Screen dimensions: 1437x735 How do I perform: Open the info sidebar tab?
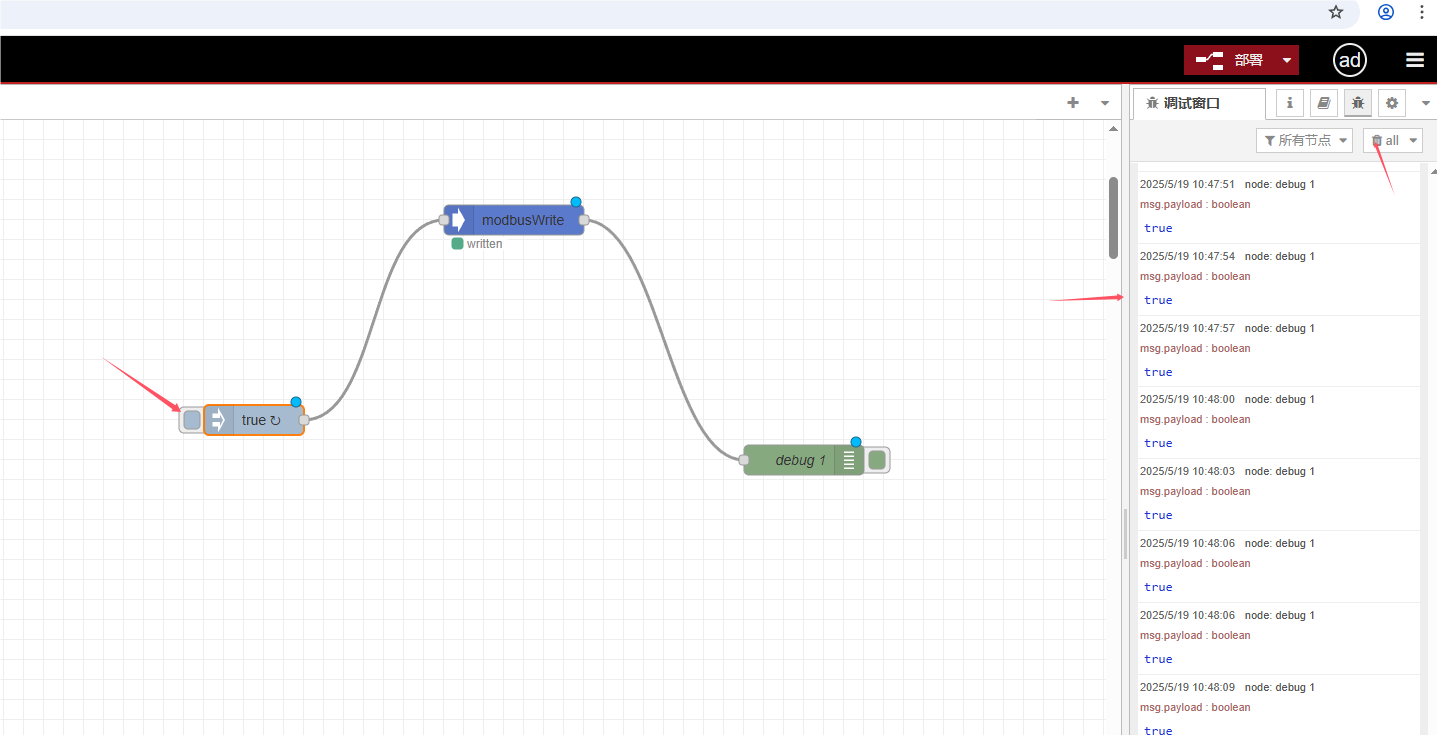1289,102
